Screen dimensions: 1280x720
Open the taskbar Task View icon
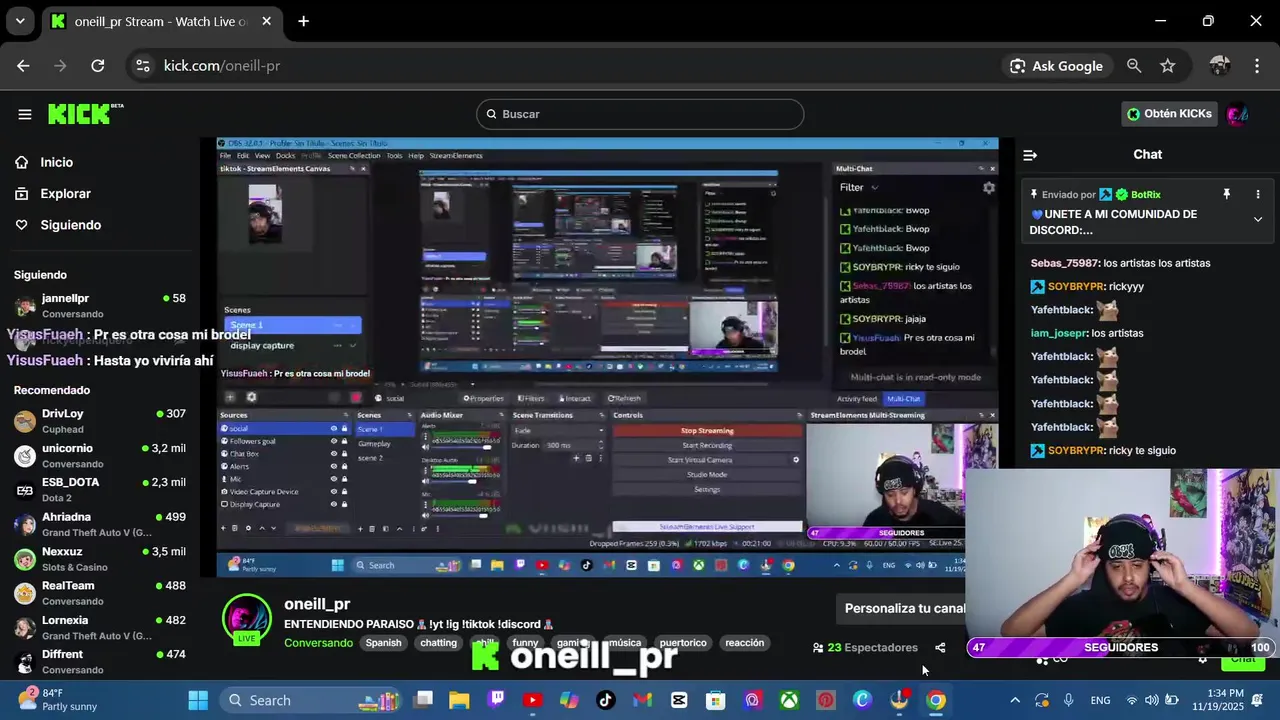[423, 700]
